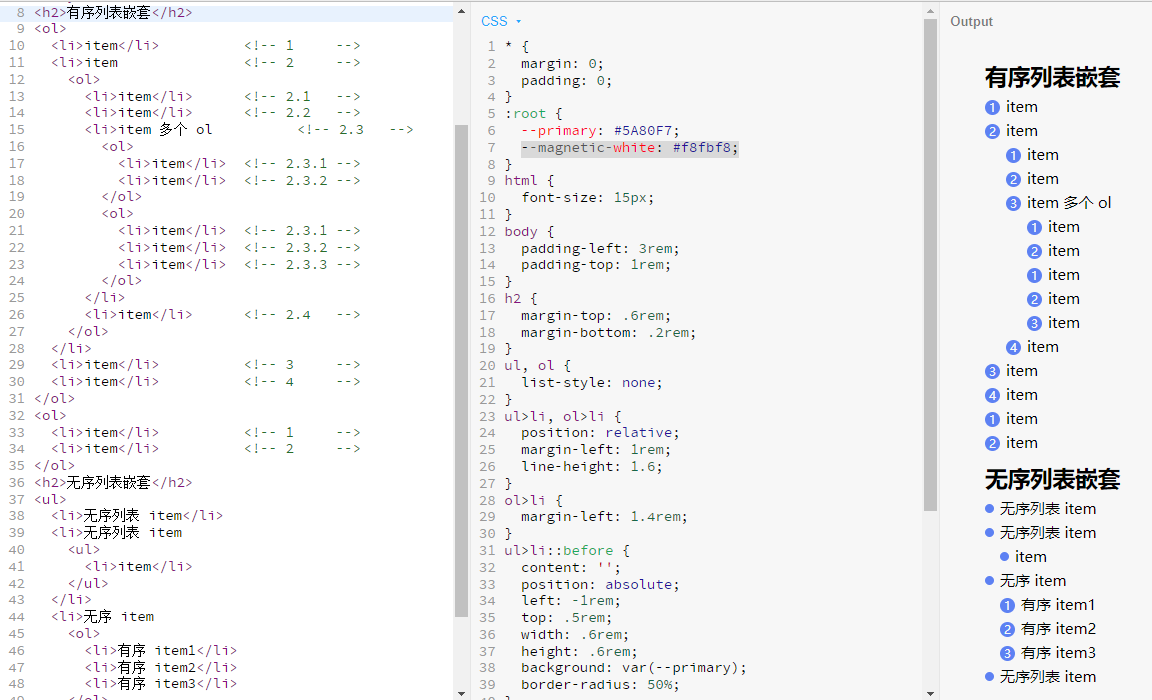1152x700 pixels.
Task: Click round dot bullet beside '无序 item' in Output
Action: click(990, 581)
